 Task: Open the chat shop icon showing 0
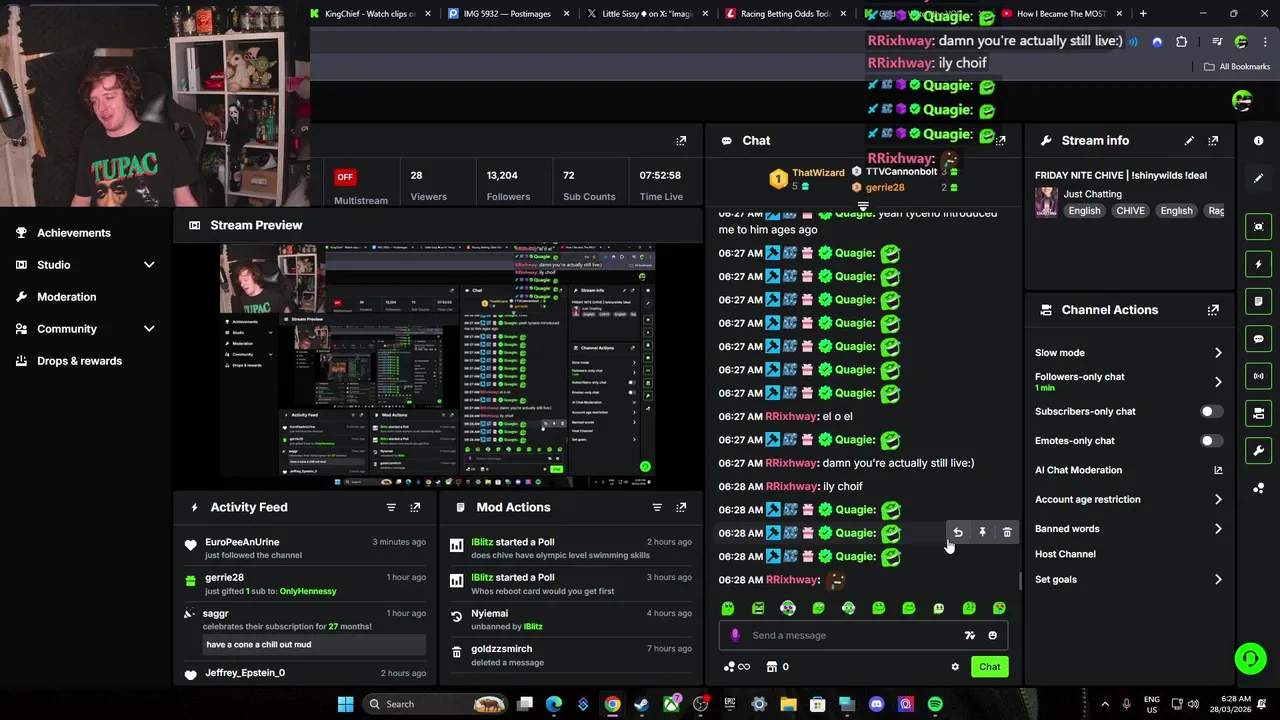pos(777,667)
